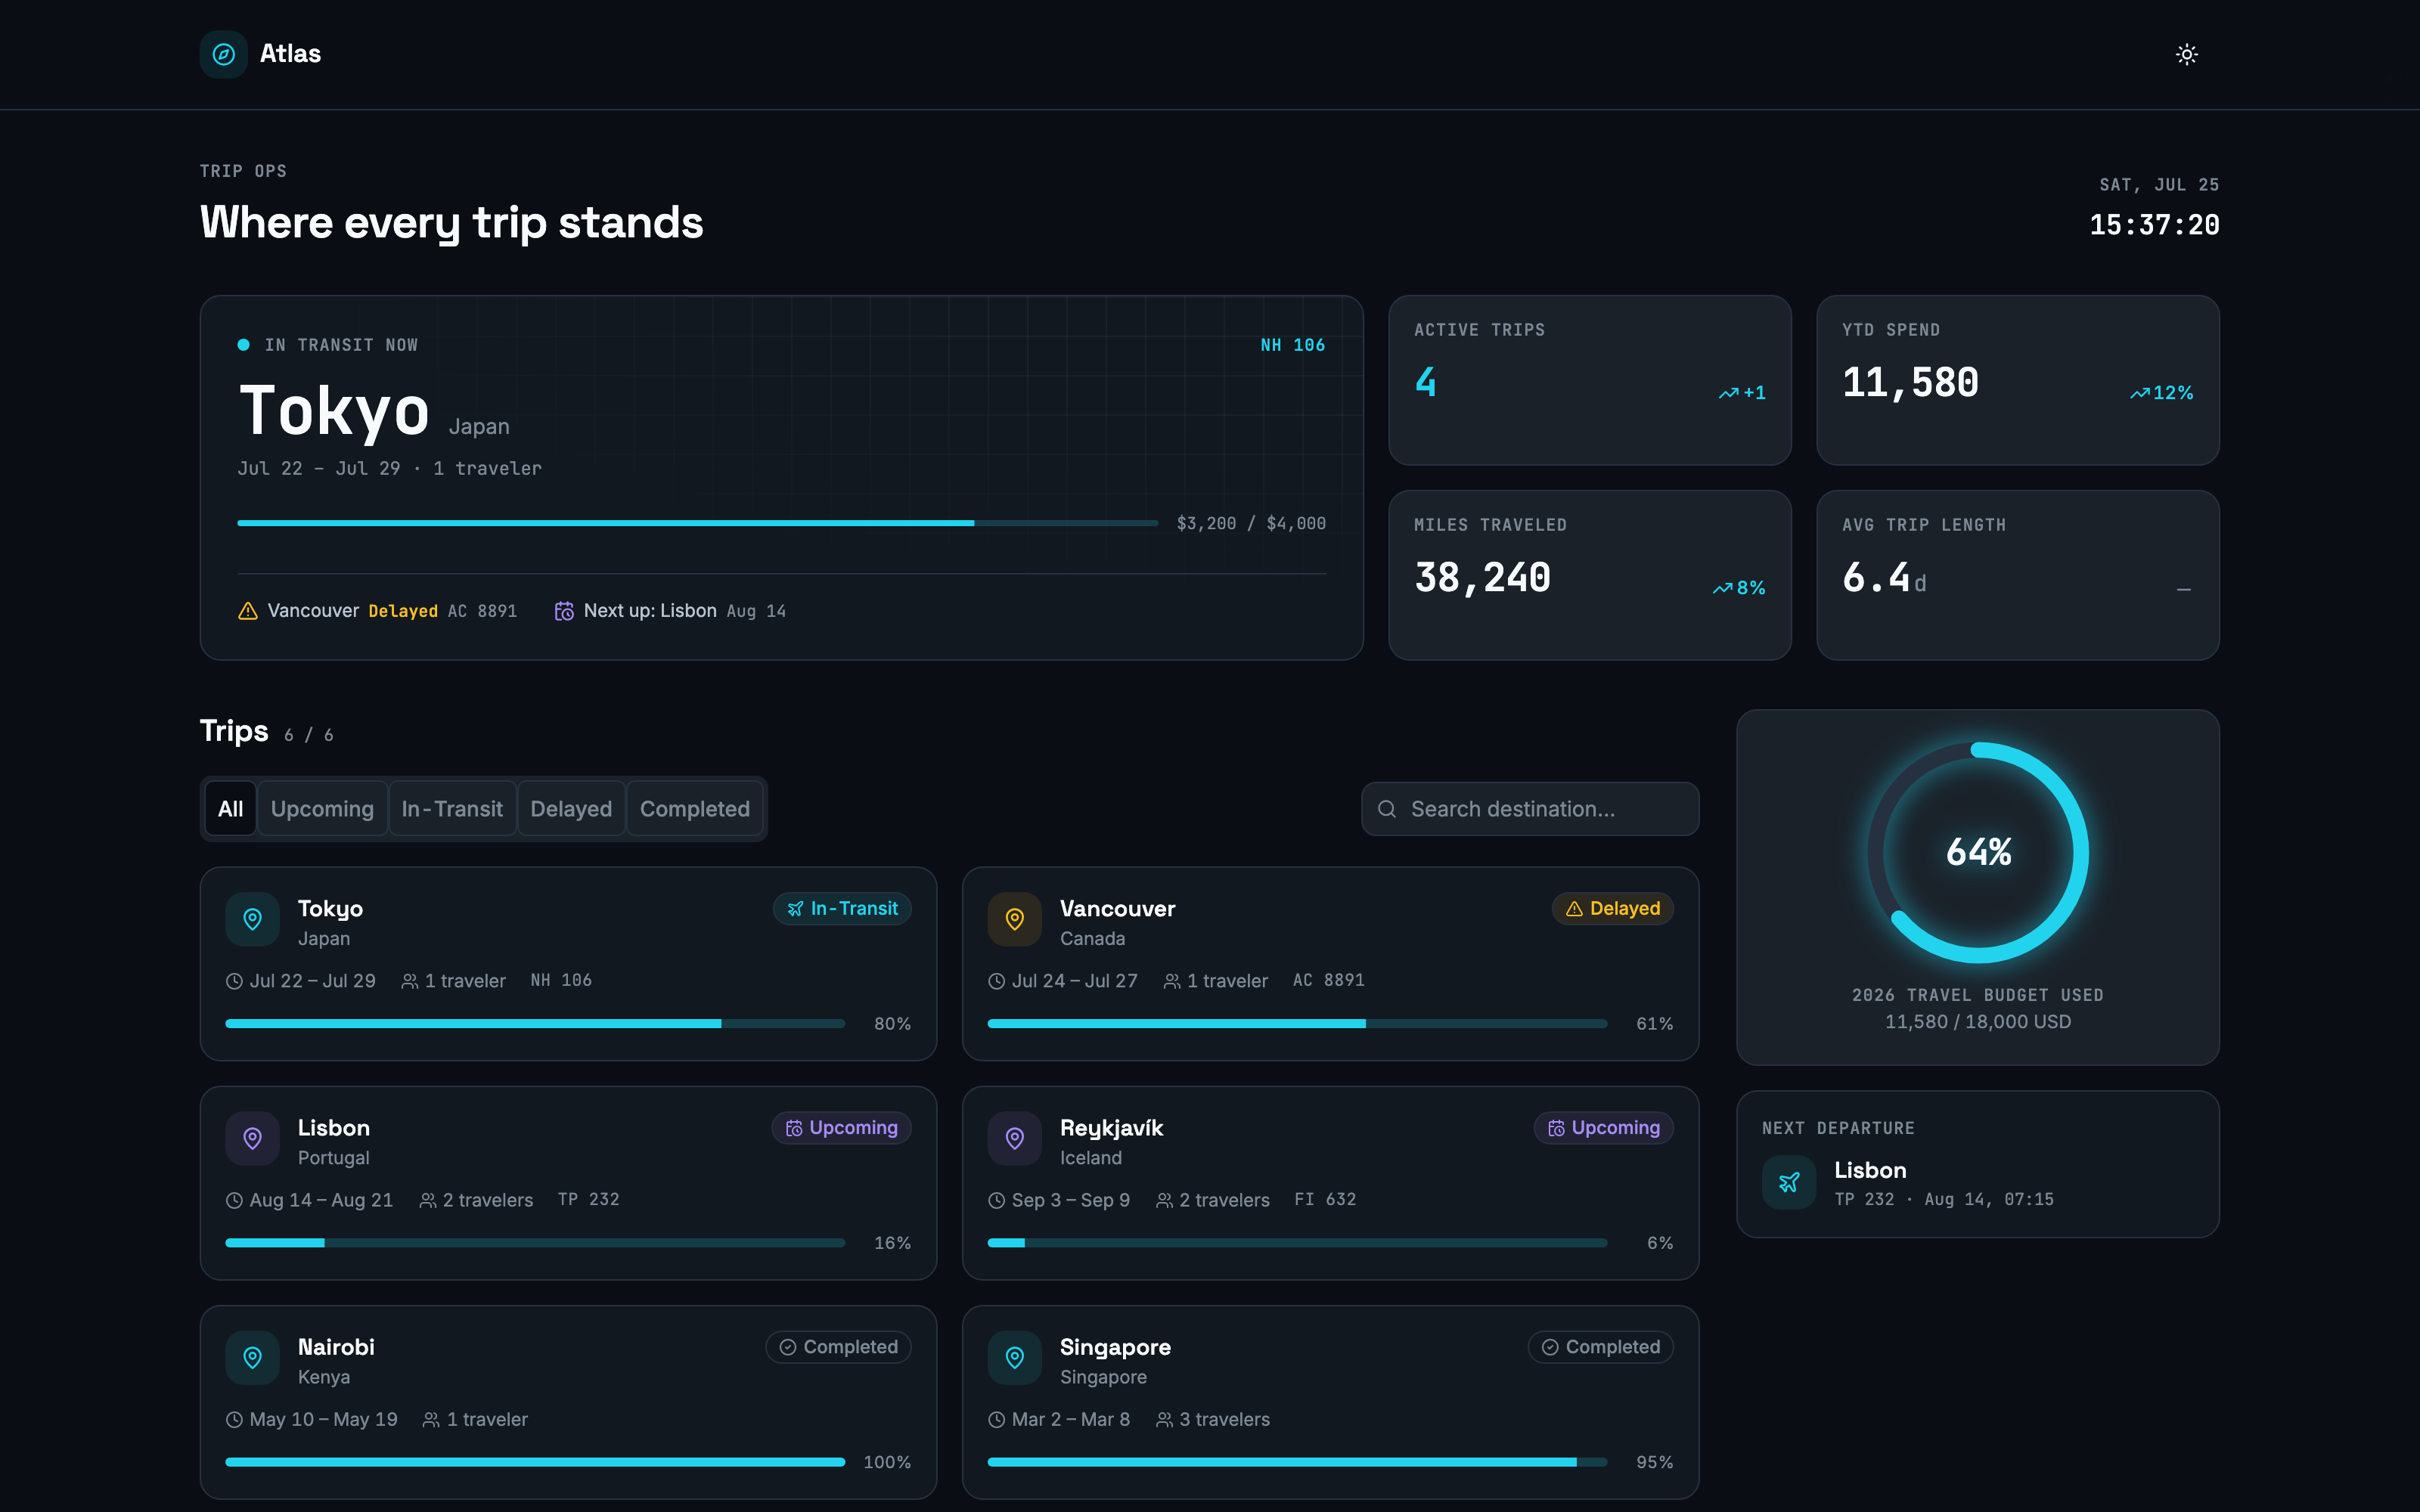Click the Nairobi card 100% progress bar

(535, 1461)
